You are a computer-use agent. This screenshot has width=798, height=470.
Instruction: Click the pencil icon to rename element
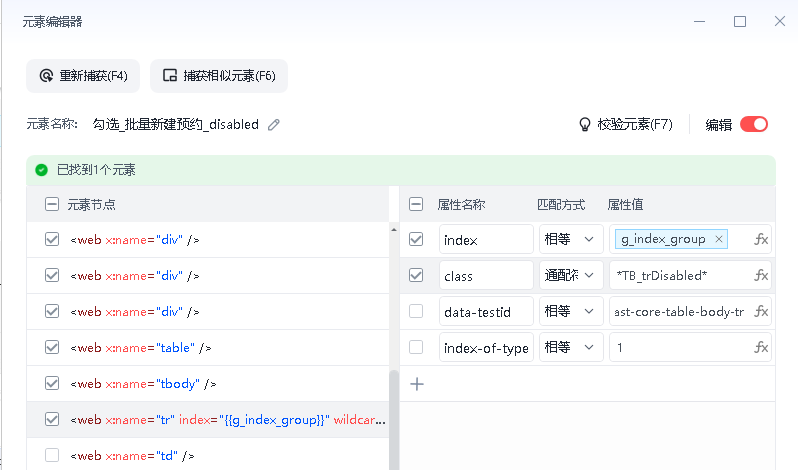(x=274, y=125)
